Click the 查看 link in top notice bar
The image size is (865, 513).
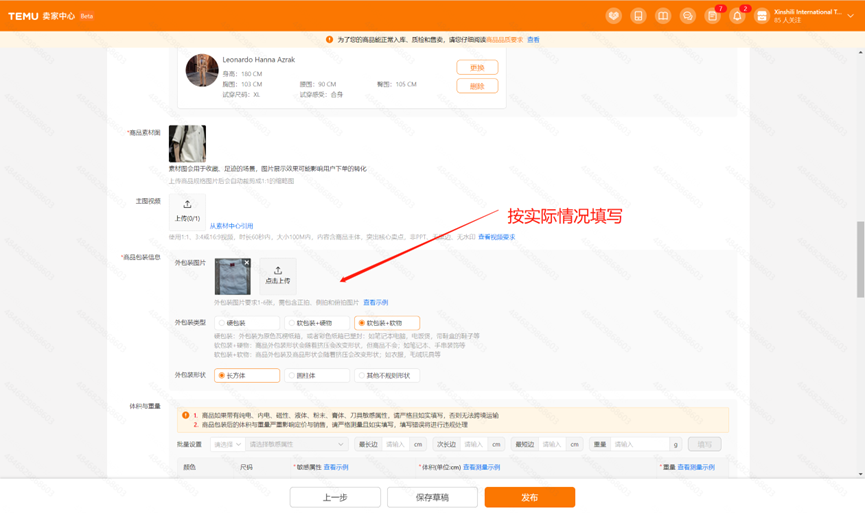[533, 40]
